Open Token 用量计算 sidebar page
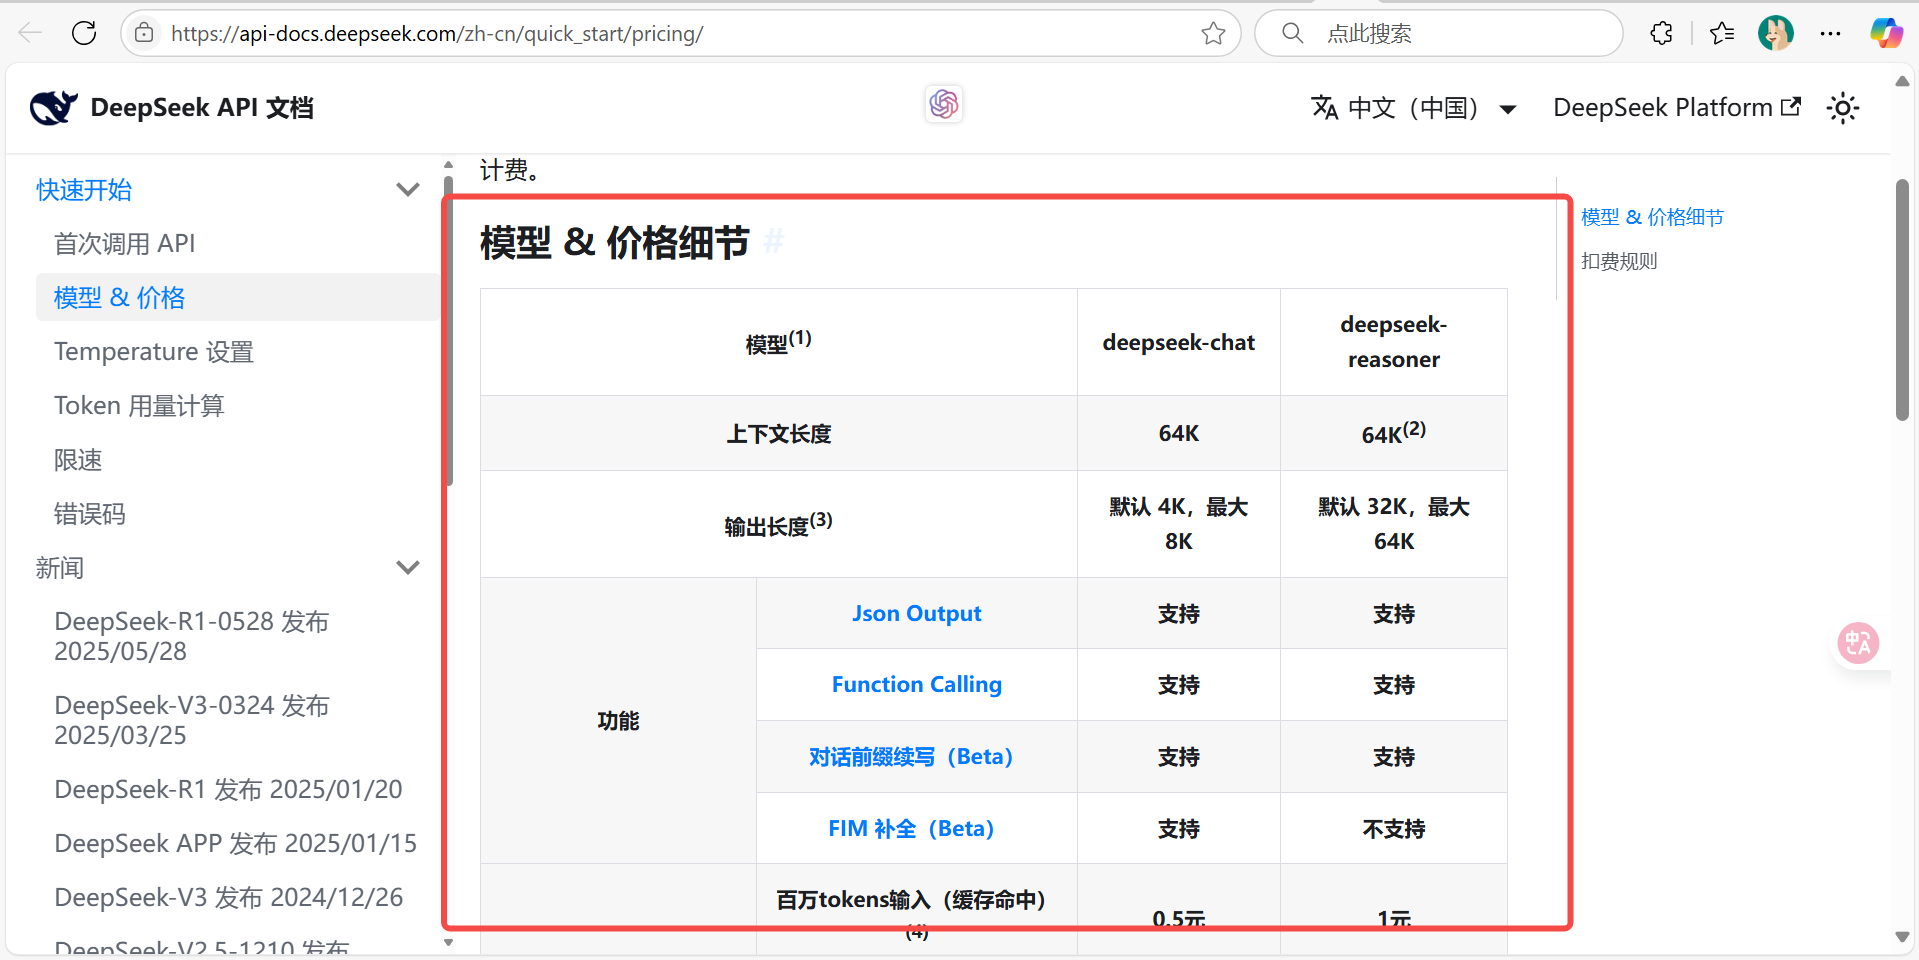This screenshot has height=960, width=1919. point(139,405)
